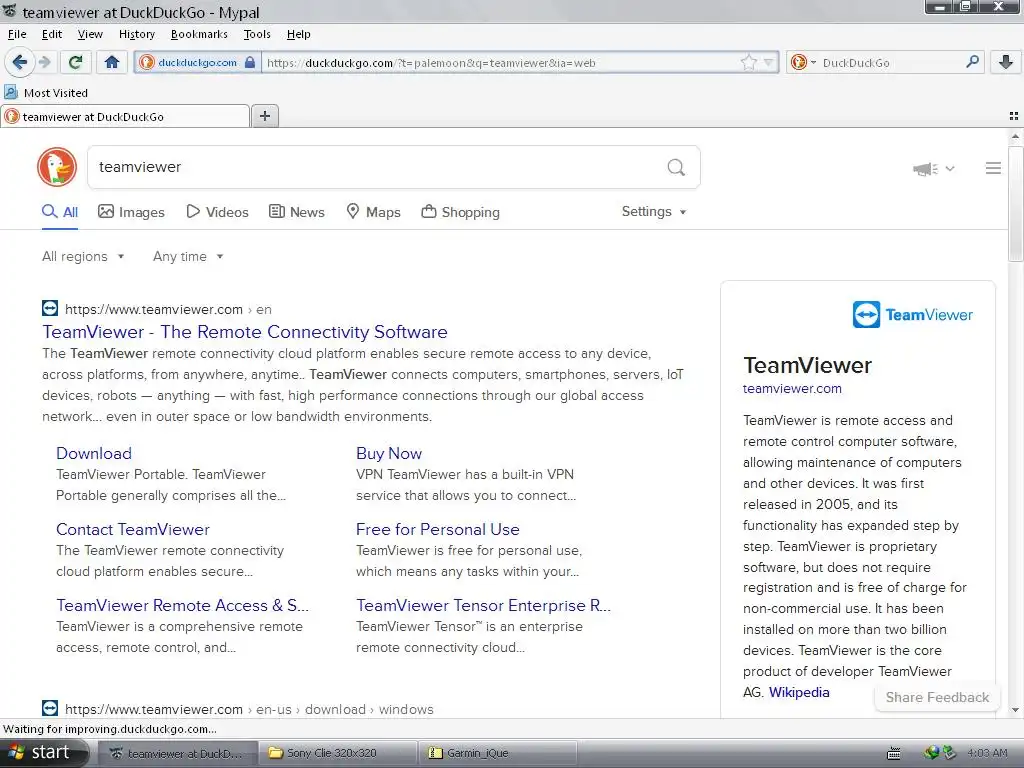Open teamviewer.com link in info panel
This screenshot has width=1024, height=768.
(792, 389)
